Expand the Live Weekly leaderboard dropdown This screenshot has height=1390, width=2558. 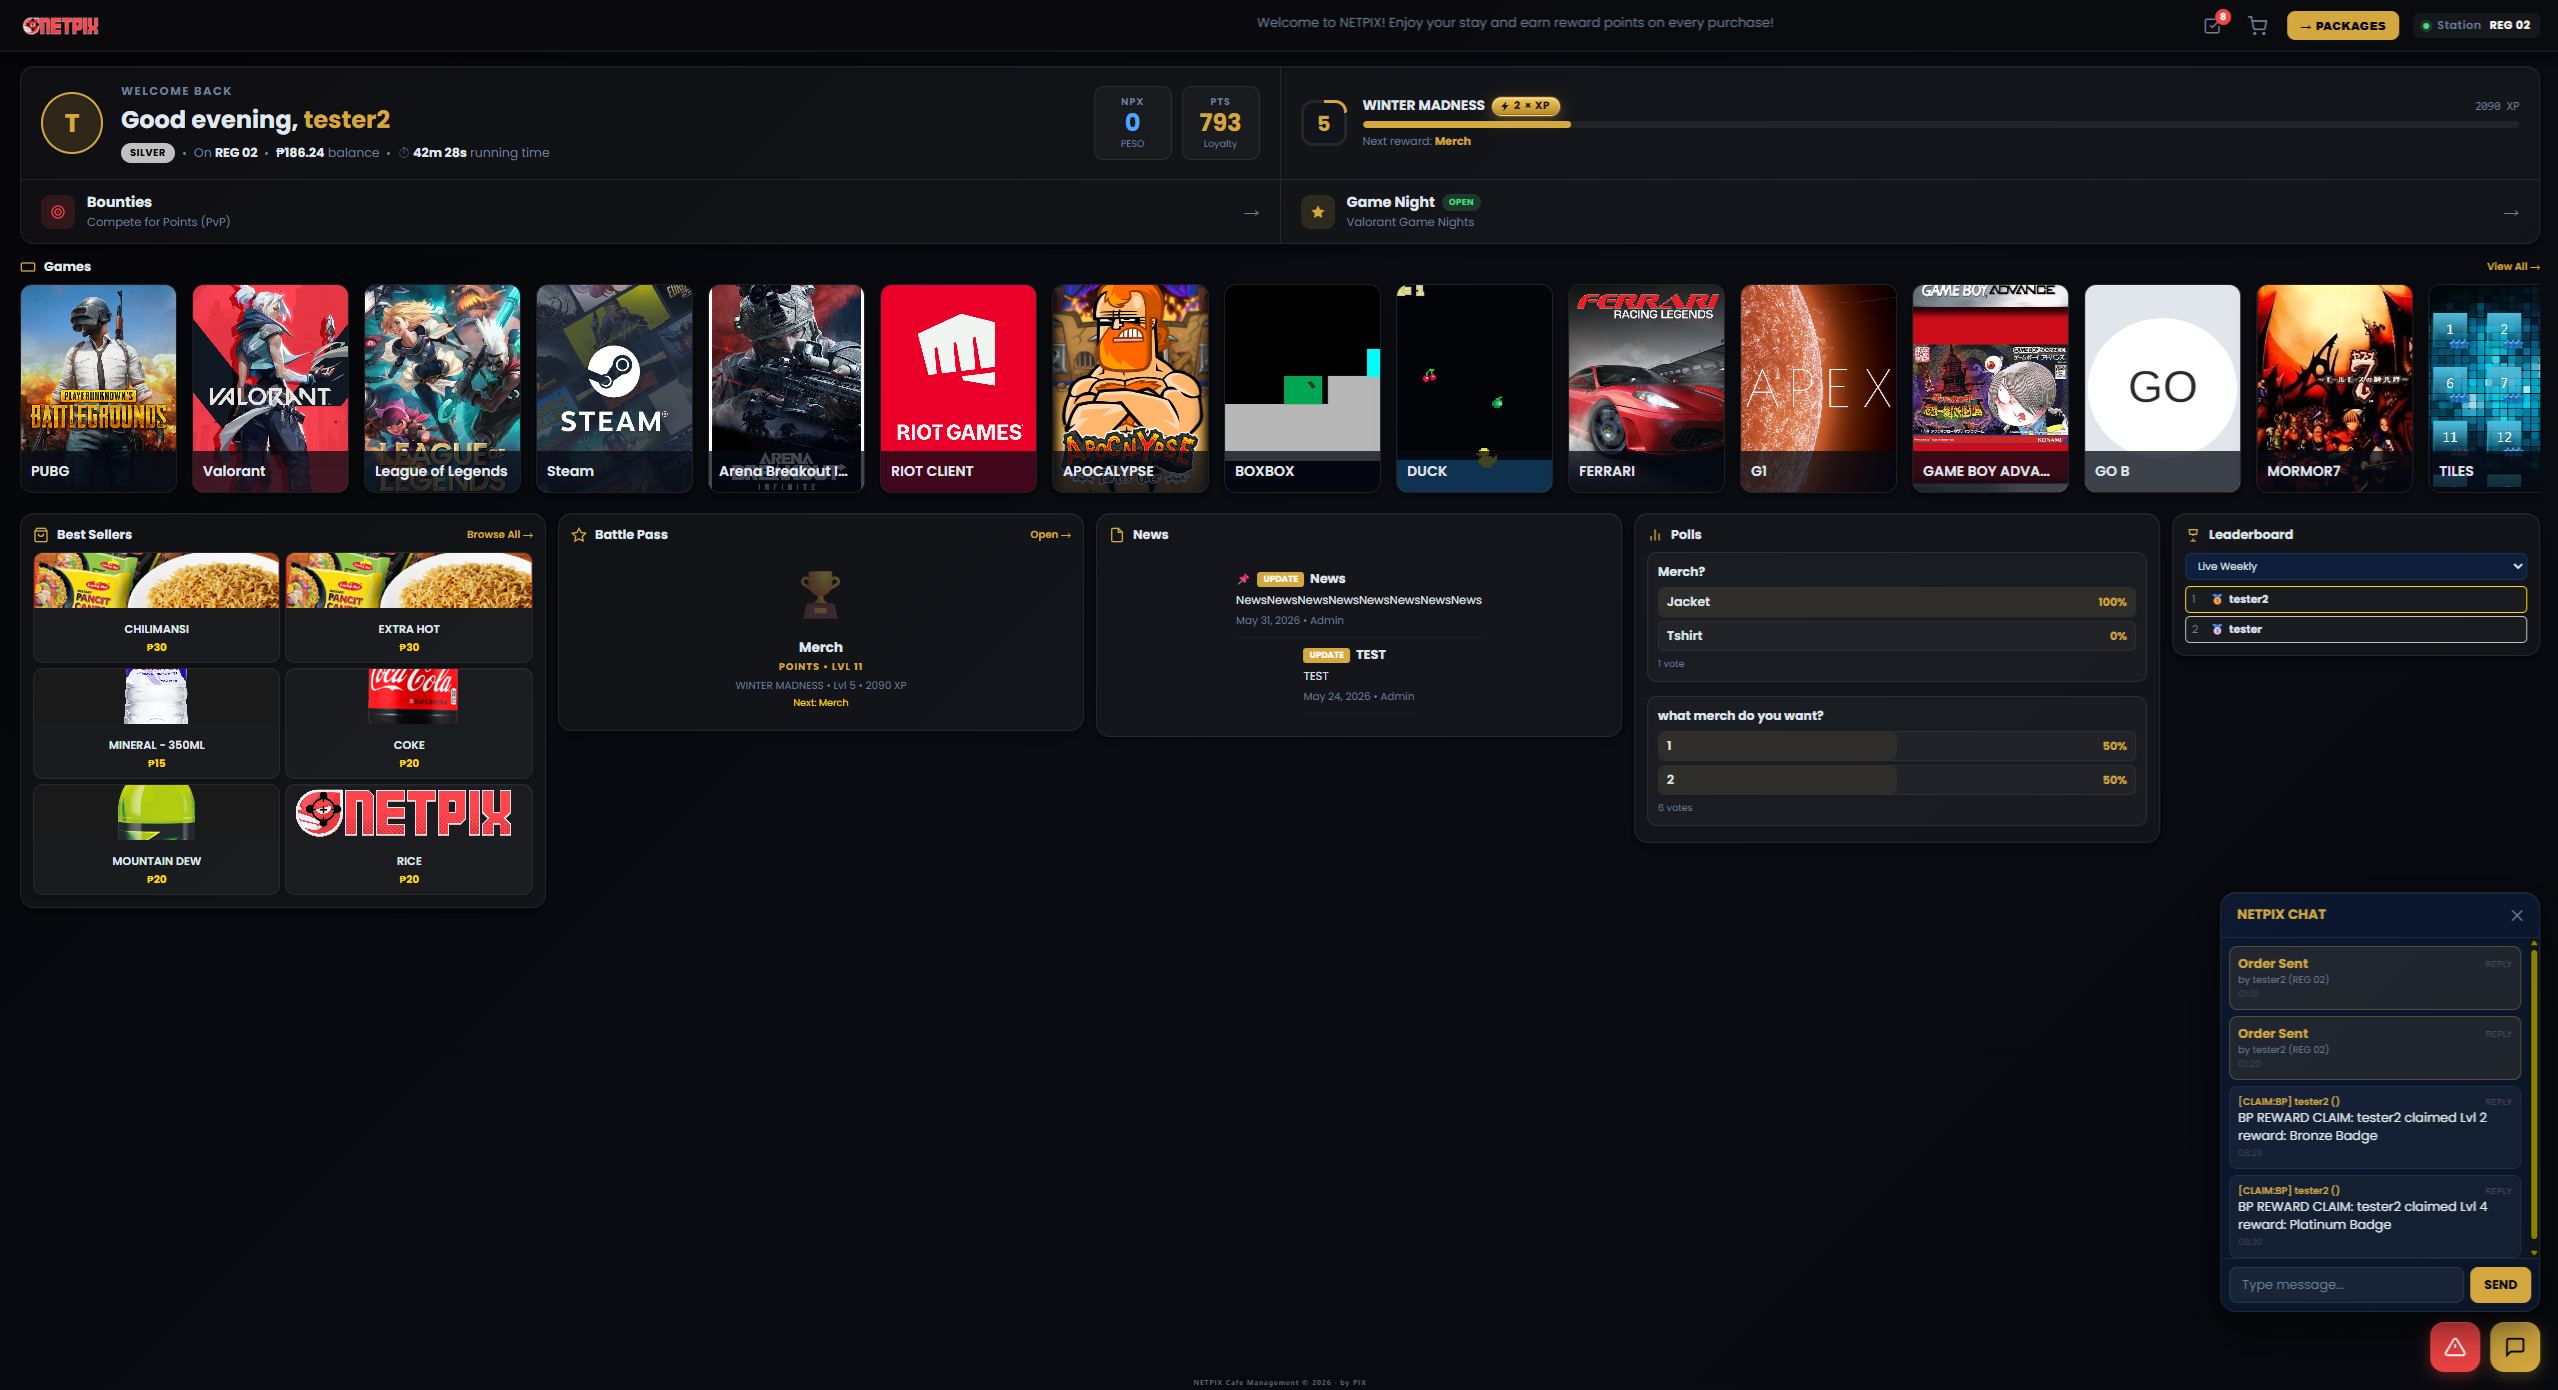pos(2356,566)
